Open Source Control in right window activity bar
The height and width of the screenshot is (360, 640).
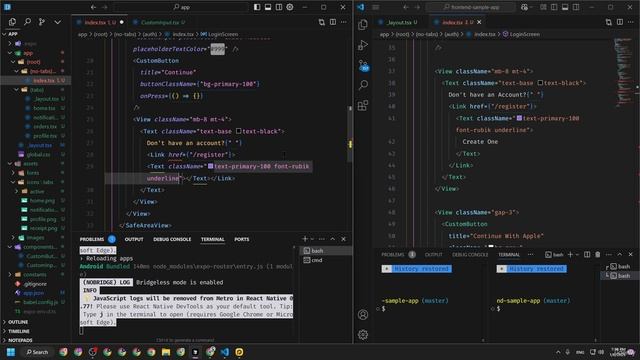(363, 65)
